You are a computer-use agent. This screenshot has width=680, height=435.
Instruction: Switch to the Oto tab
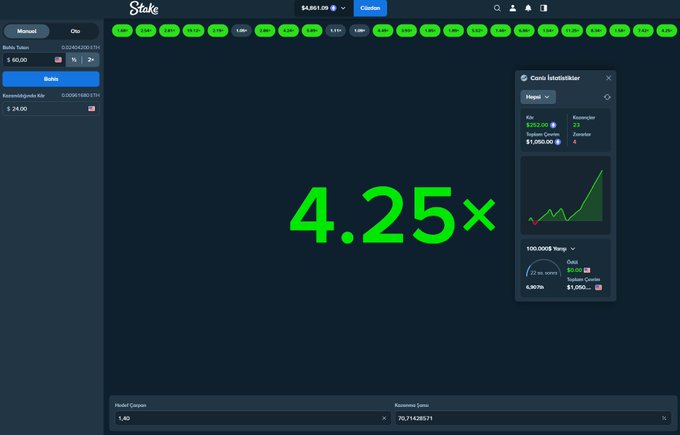point(75,31)
